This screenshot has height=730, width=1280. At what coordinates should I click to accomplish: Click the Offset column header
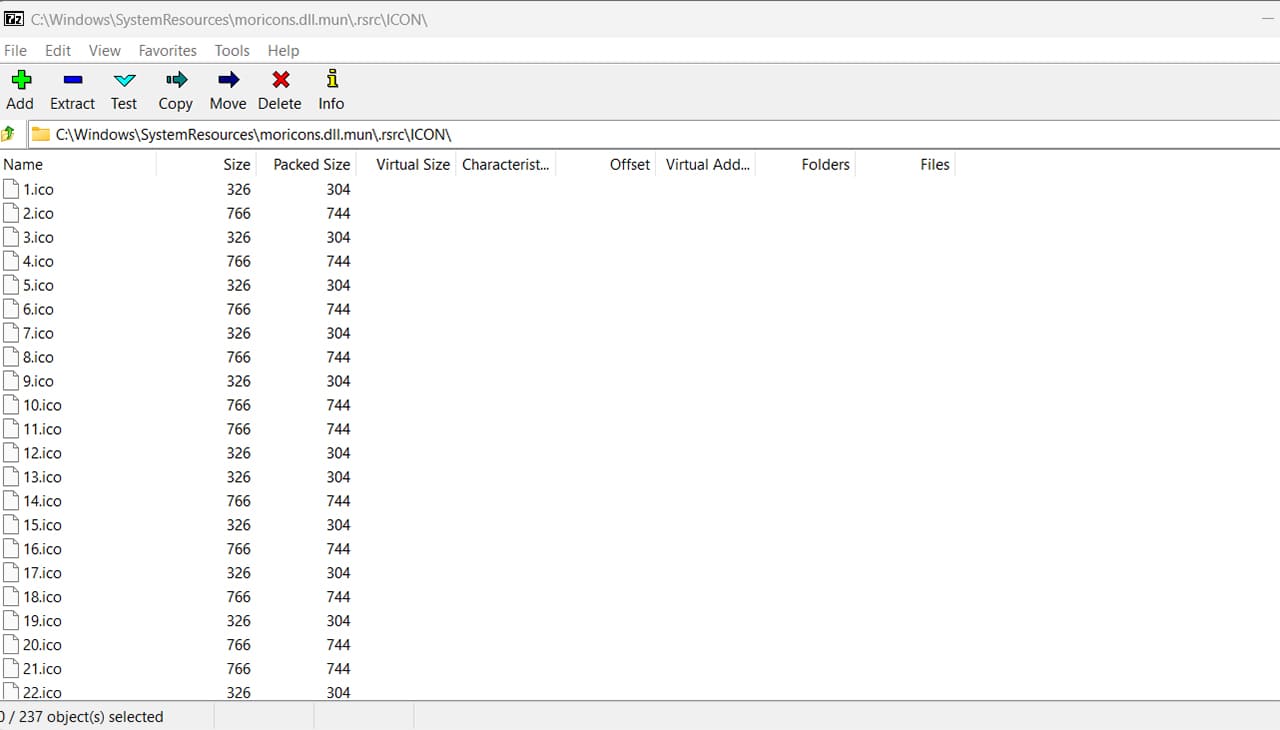coord(605,164)
